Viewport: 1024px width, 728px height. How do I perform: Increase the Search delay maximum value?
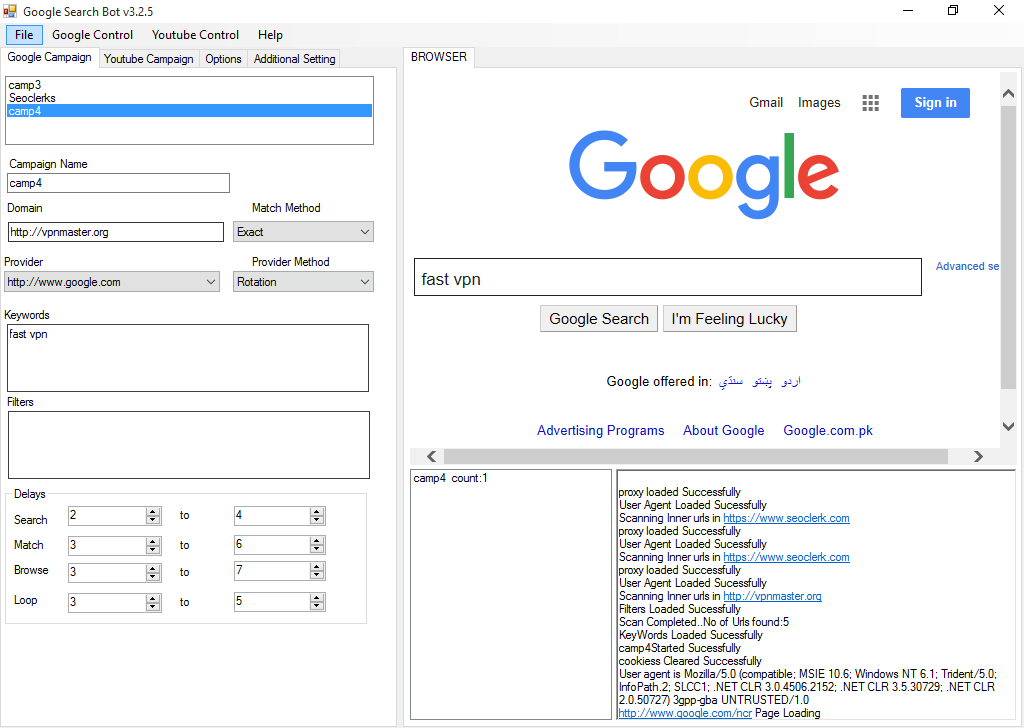(317, 512)
